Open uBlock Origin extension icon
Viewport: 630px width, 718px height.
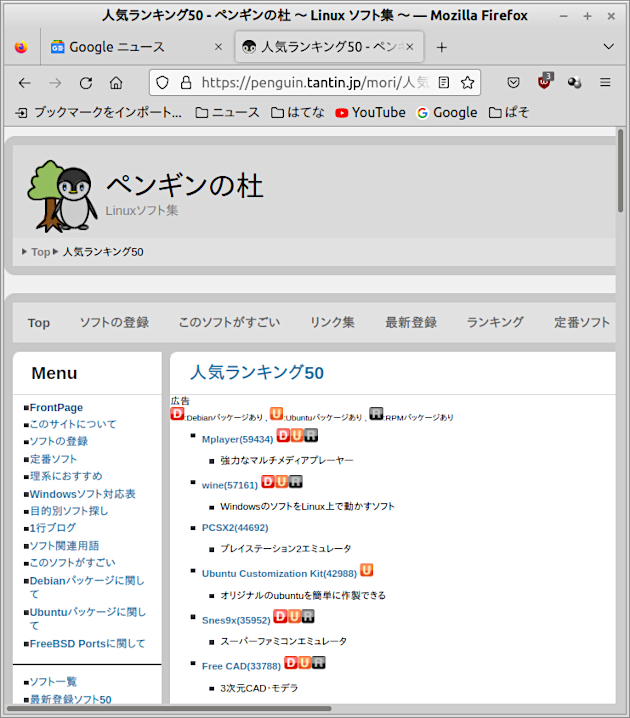coord(545,81)
